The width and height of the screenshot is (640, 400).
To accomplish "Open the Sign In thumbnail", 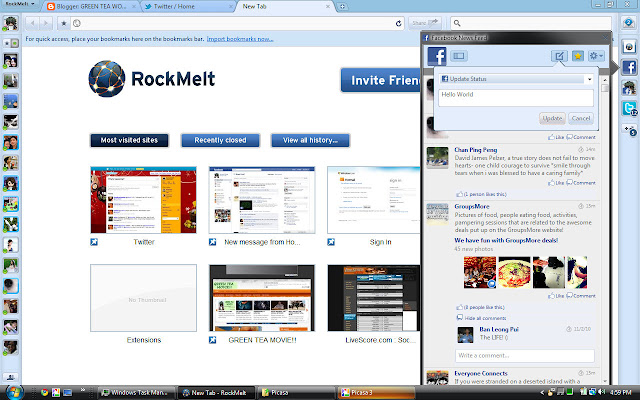I will (x=373, y=200).
